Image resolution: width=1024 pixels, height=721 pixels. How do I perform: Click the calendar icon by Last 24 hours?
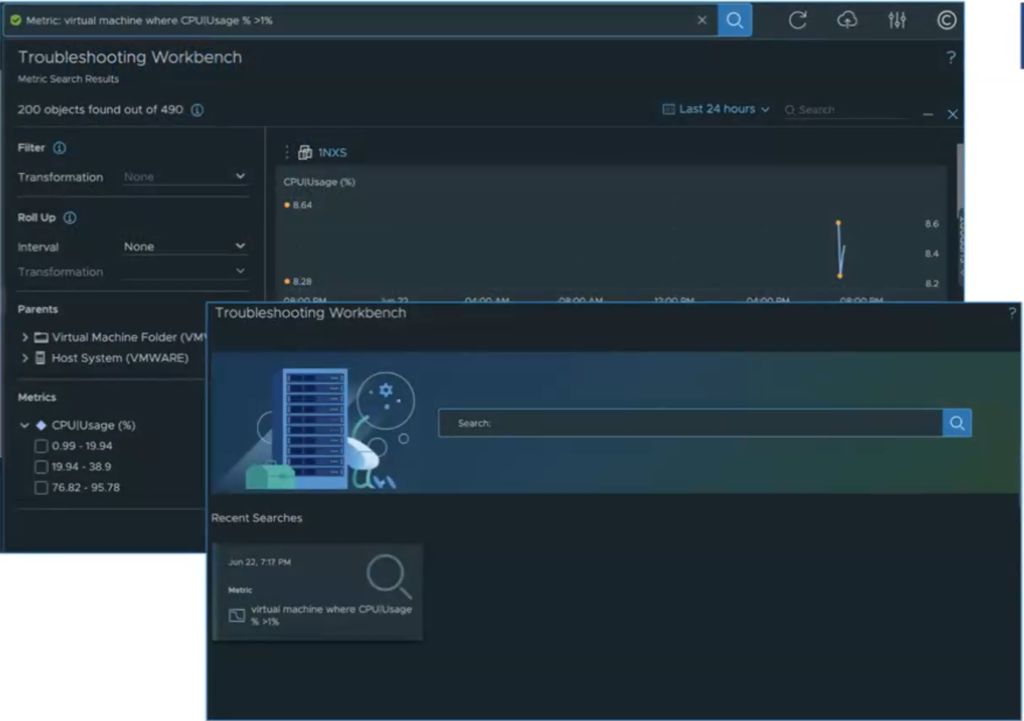(x=668, y=109)
